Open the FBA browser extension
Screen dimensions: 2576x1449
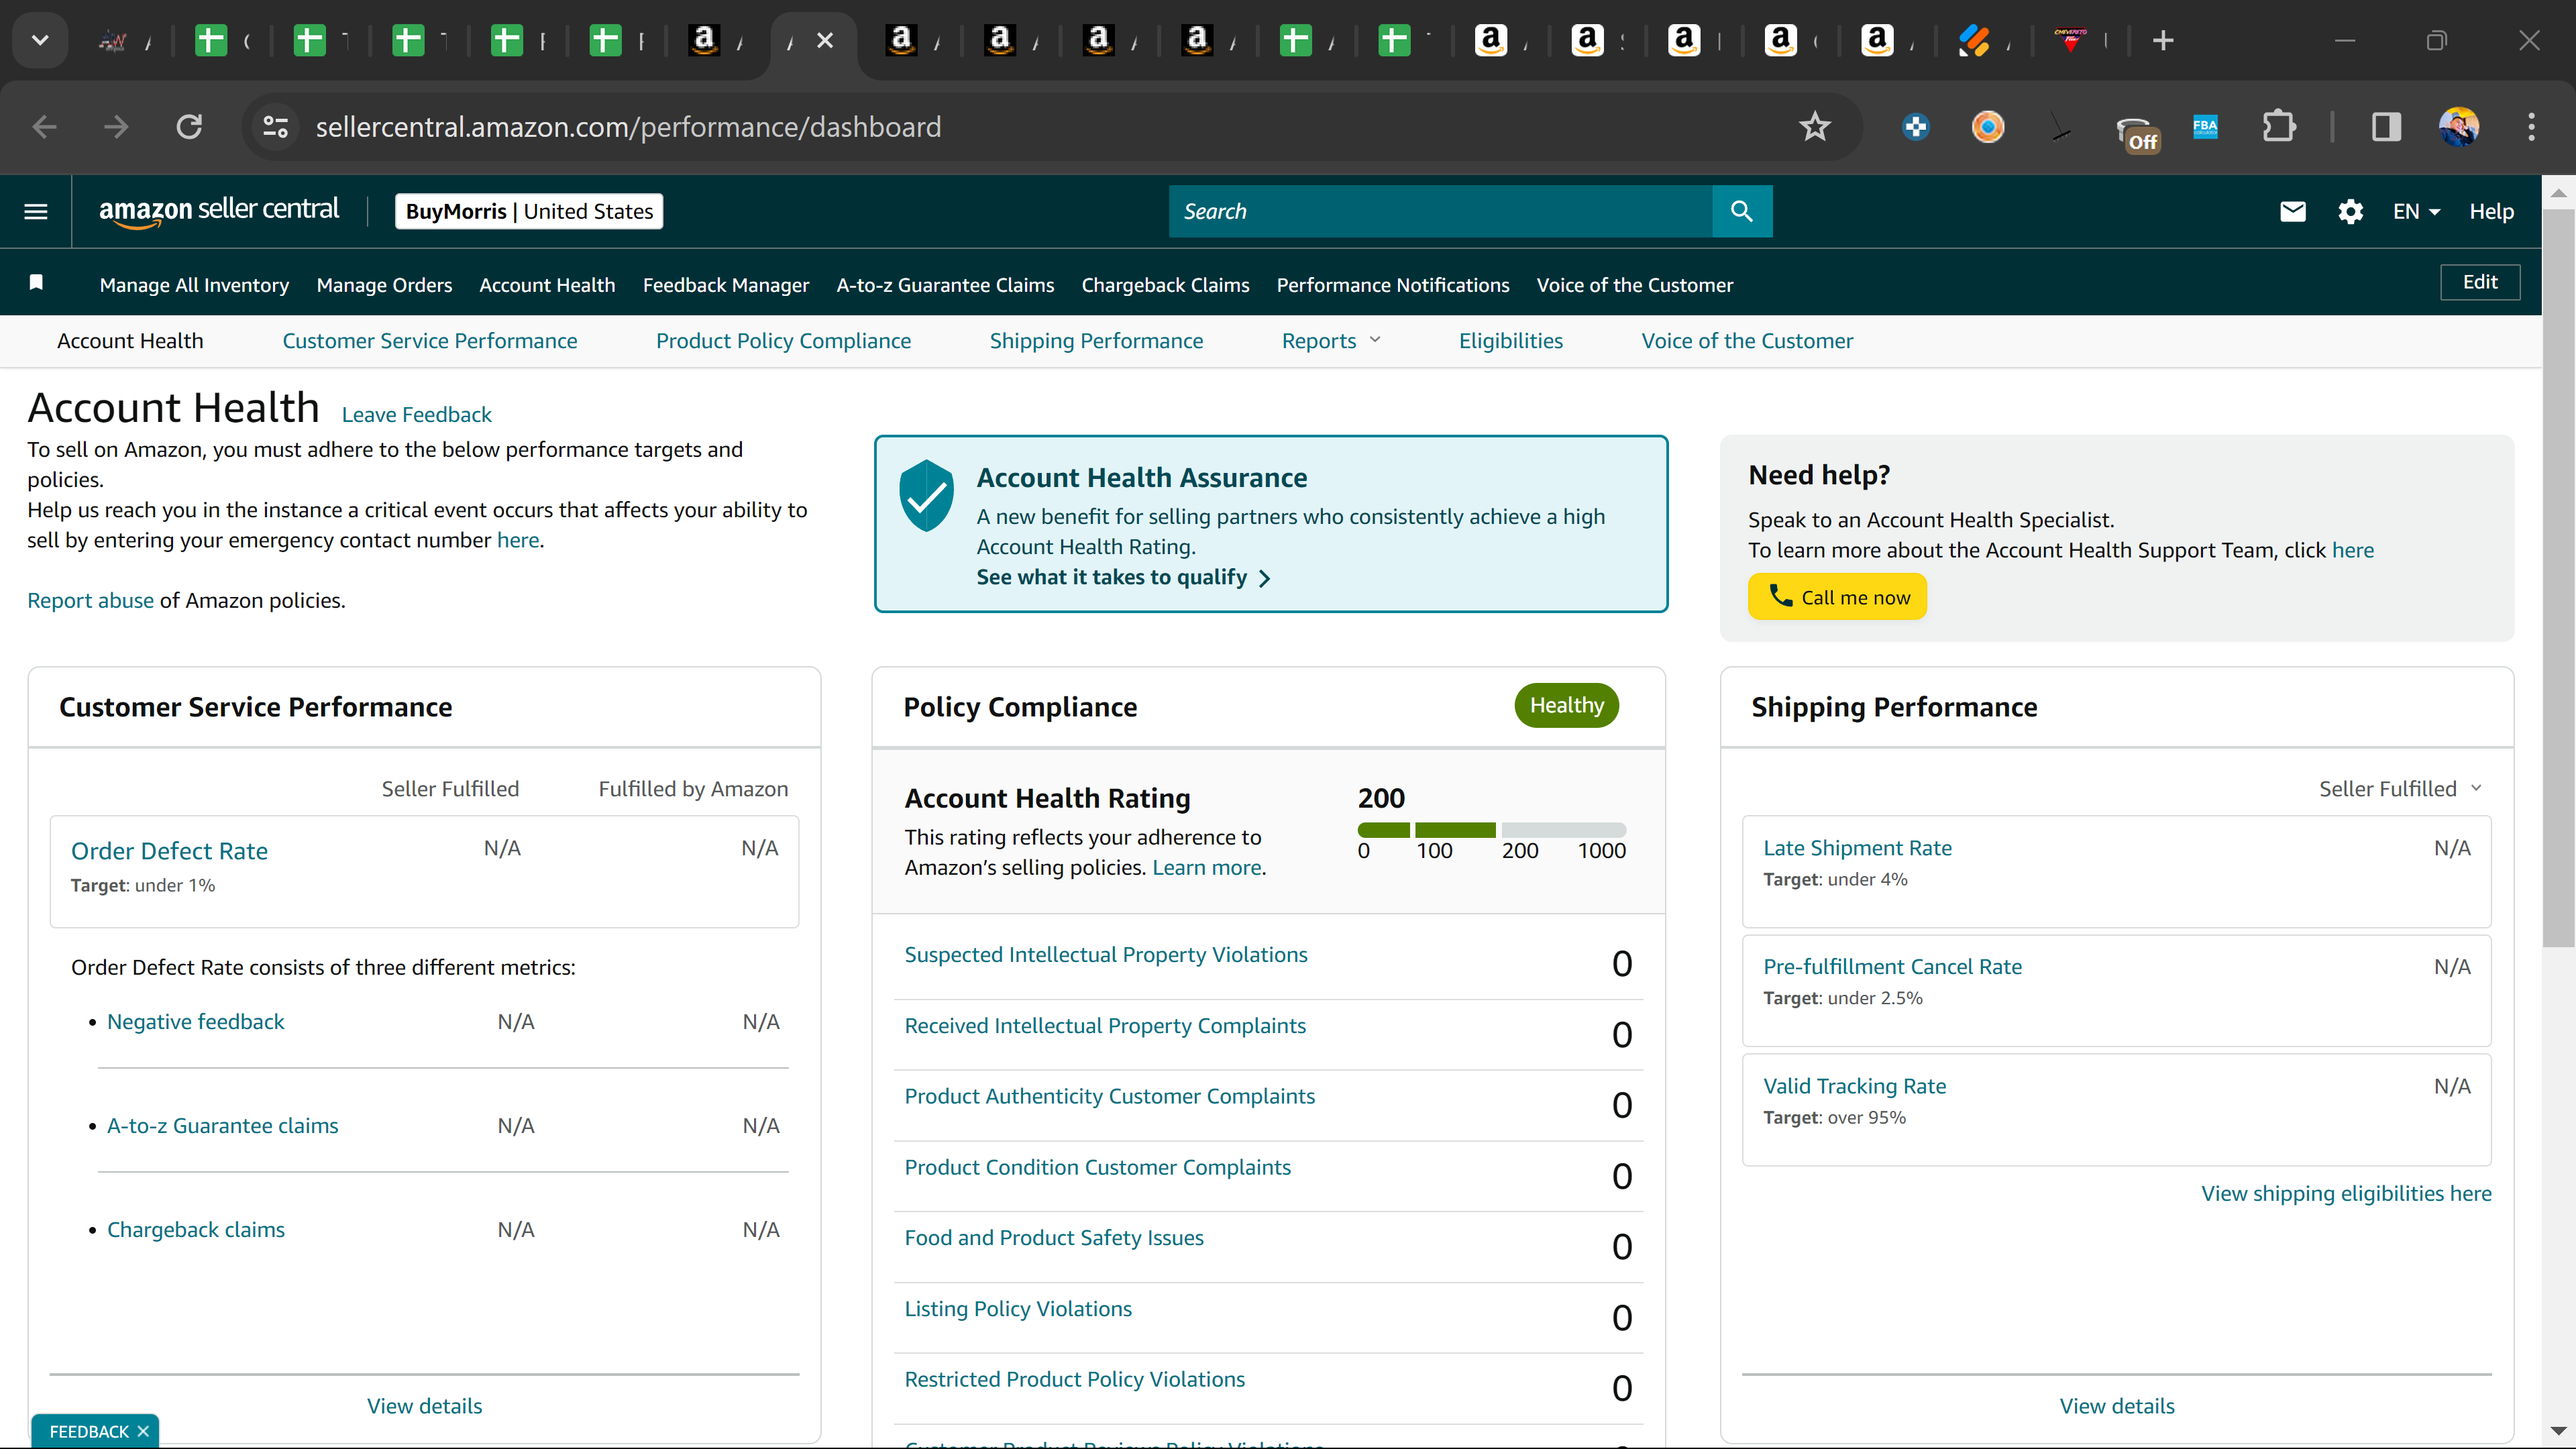(2205, 127)
